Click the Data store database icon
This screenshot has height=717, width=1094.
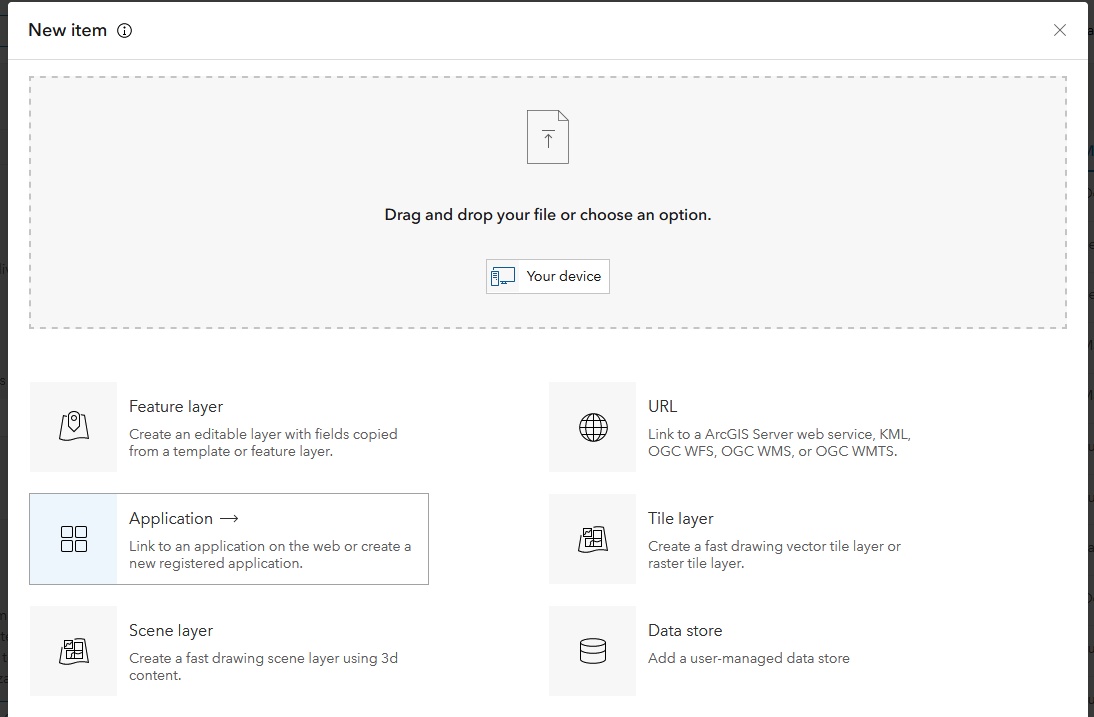click(x=592, y=650)
